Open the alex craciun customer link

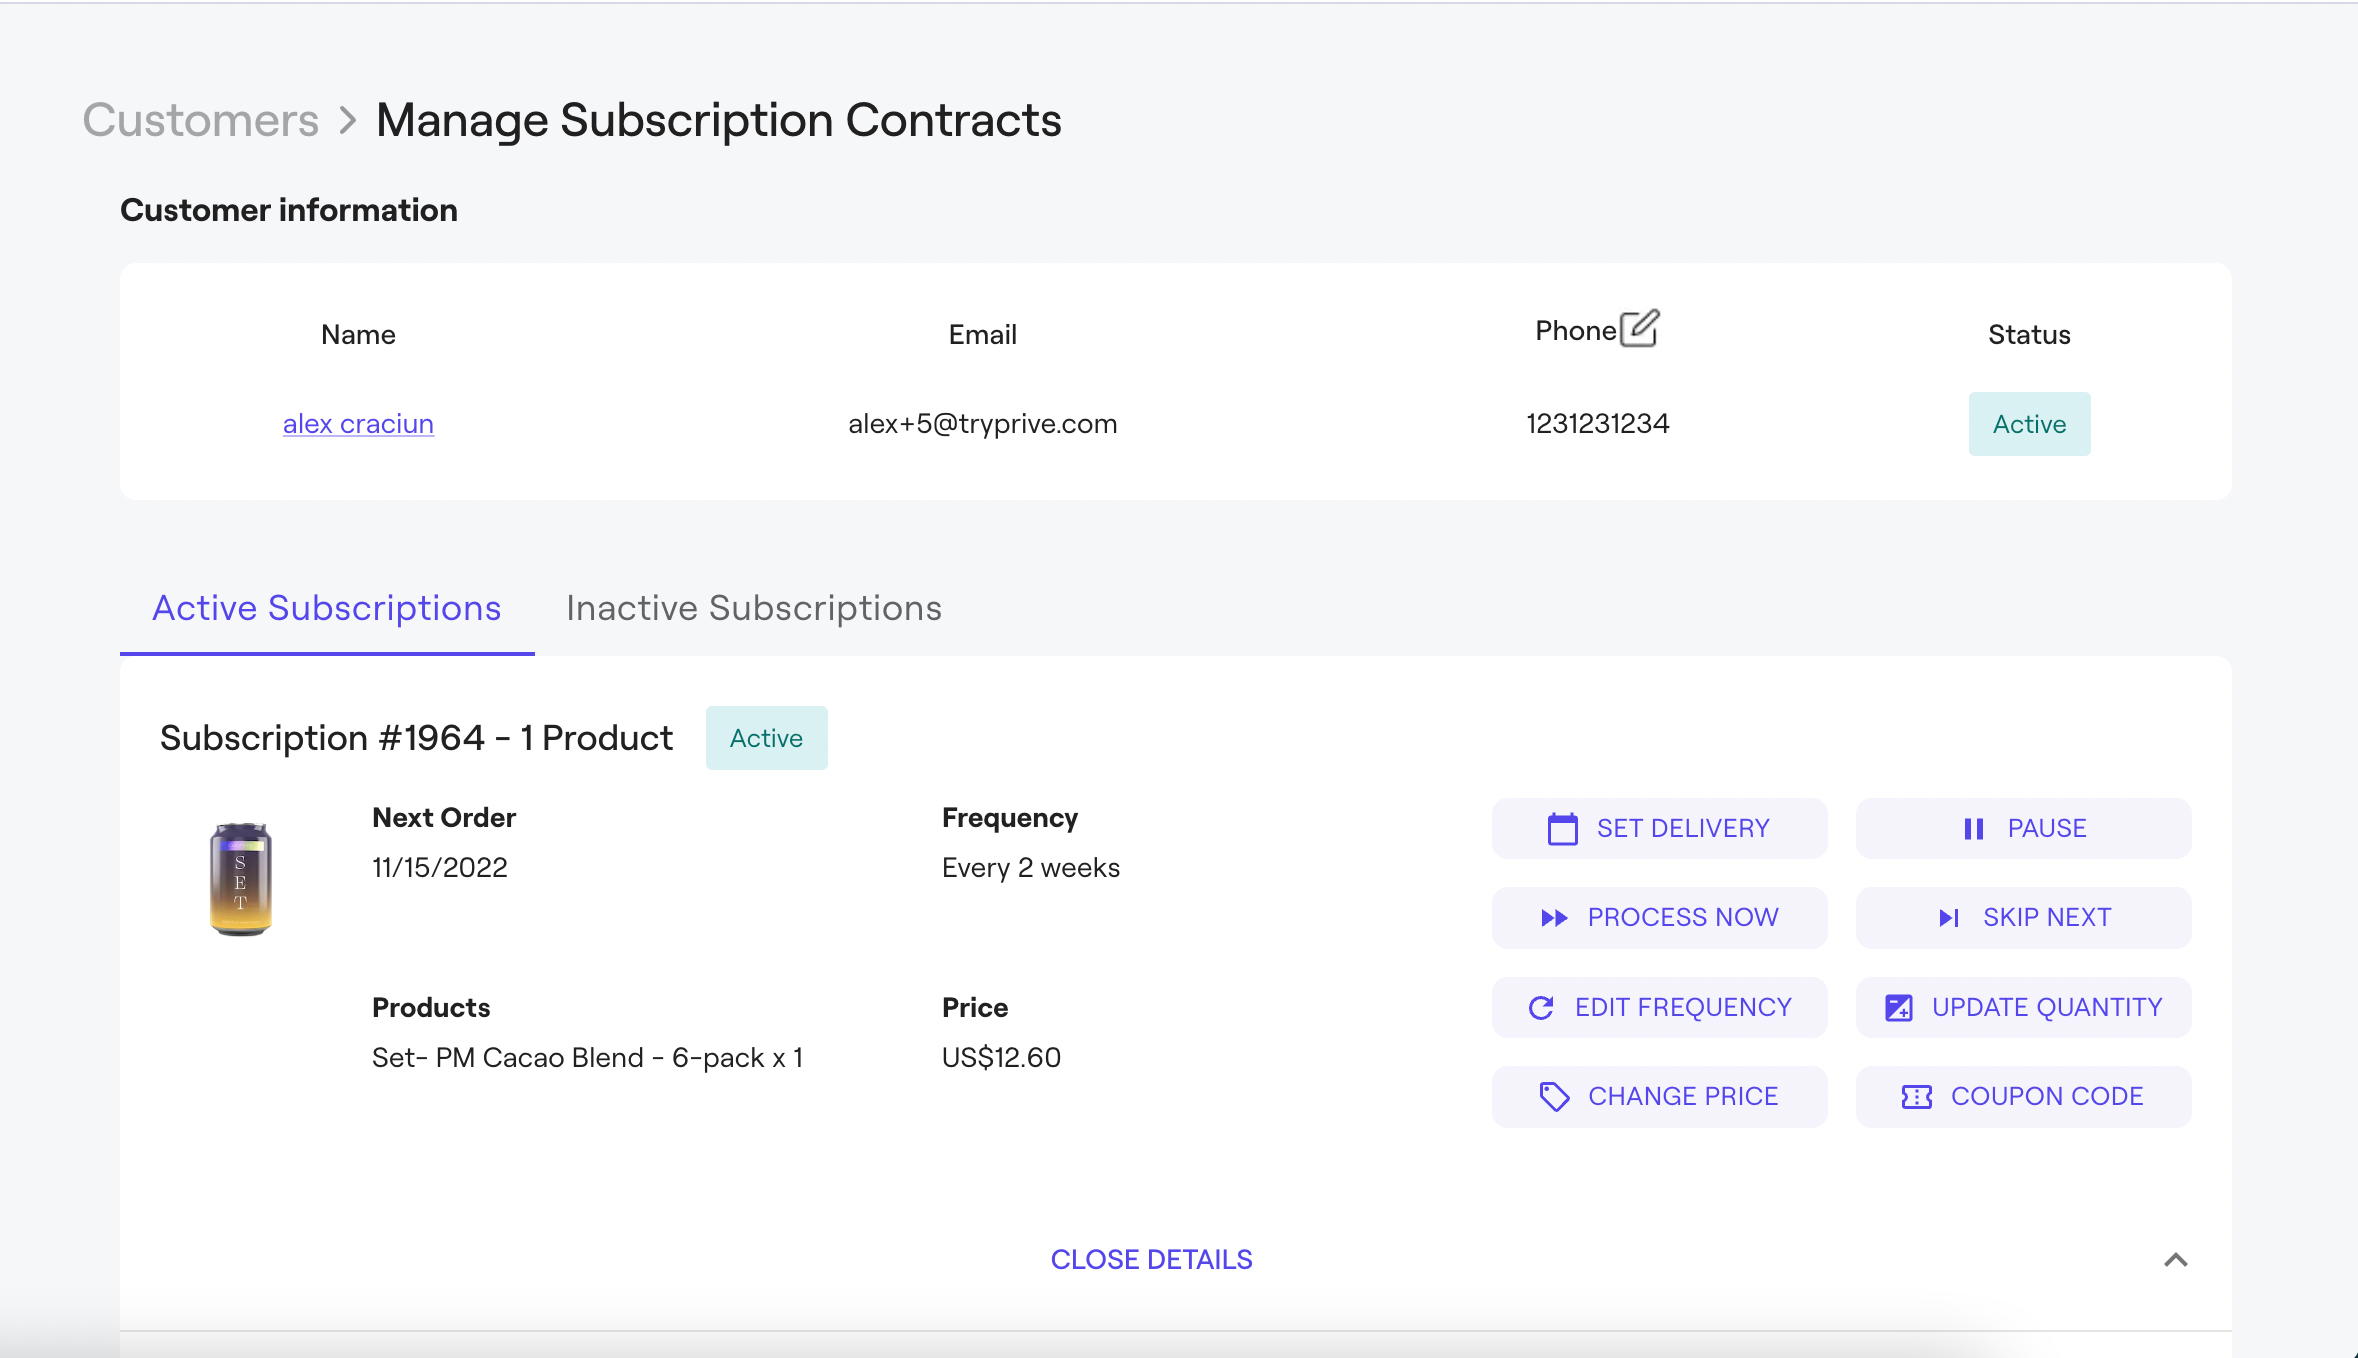click(x=358, y=424)
